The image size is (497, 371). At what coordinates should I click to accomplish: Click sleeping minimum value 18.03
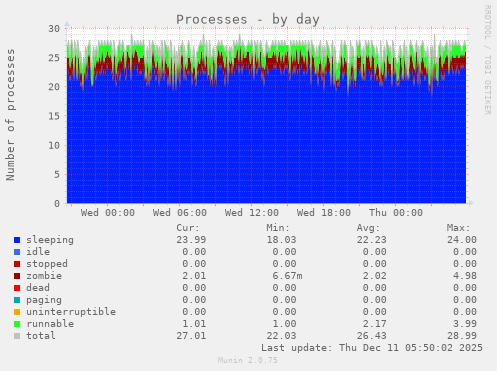tap(281, 240)
